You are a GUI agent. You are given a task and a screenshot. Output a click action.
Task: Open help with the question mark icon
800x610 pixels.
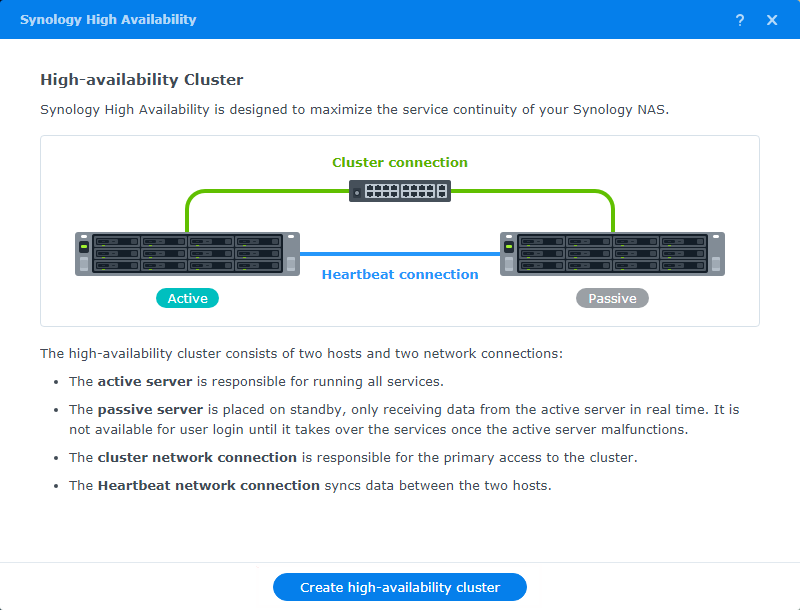740,20
